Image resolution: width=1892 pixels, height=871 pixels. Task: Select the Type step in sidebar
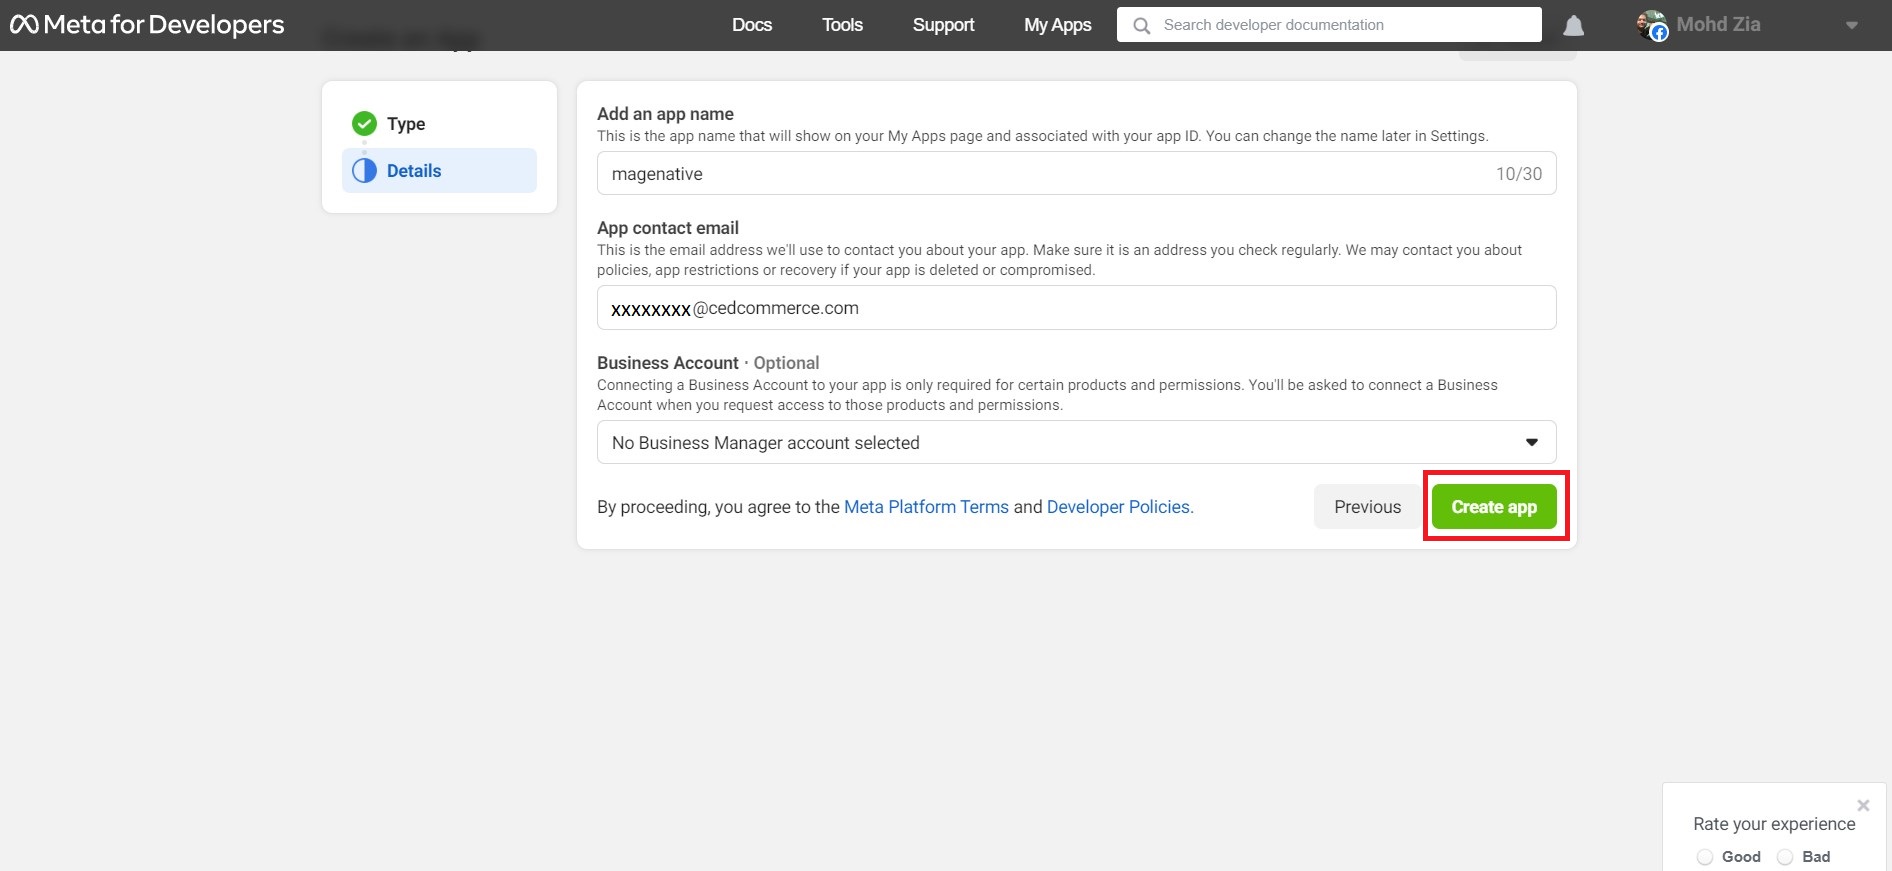pos(439,124)
